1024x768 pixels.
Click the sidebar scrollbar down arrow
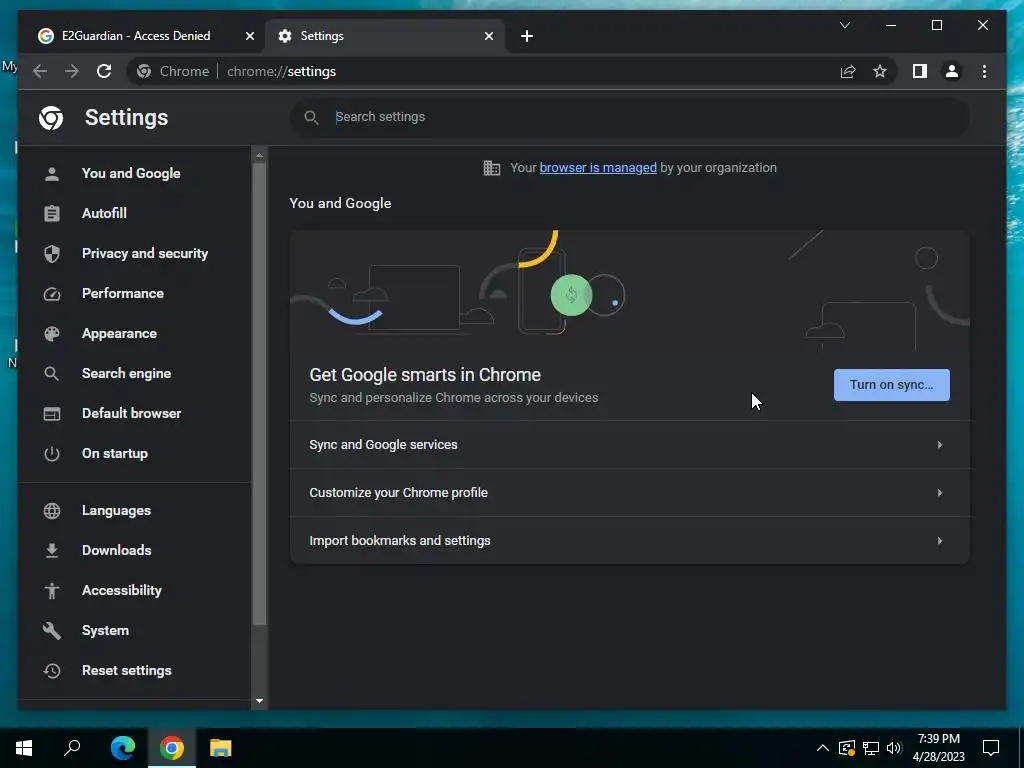pyautogui.click(x=259, y=701)
